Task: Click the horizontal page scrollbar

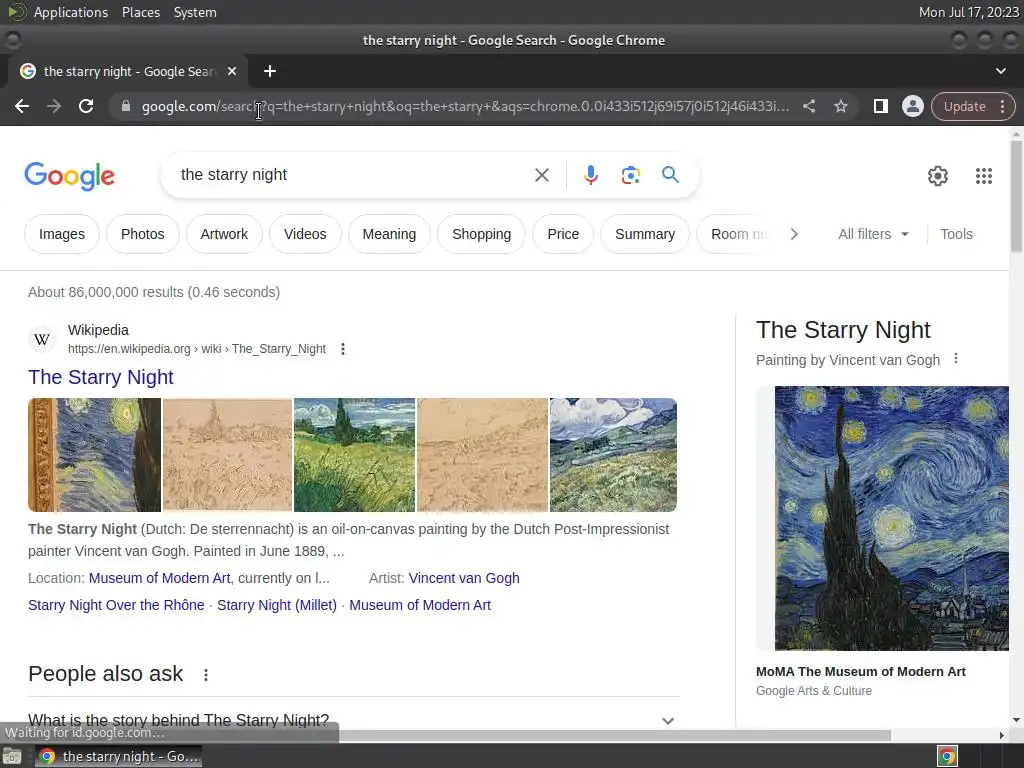Action: click(614, 735)
